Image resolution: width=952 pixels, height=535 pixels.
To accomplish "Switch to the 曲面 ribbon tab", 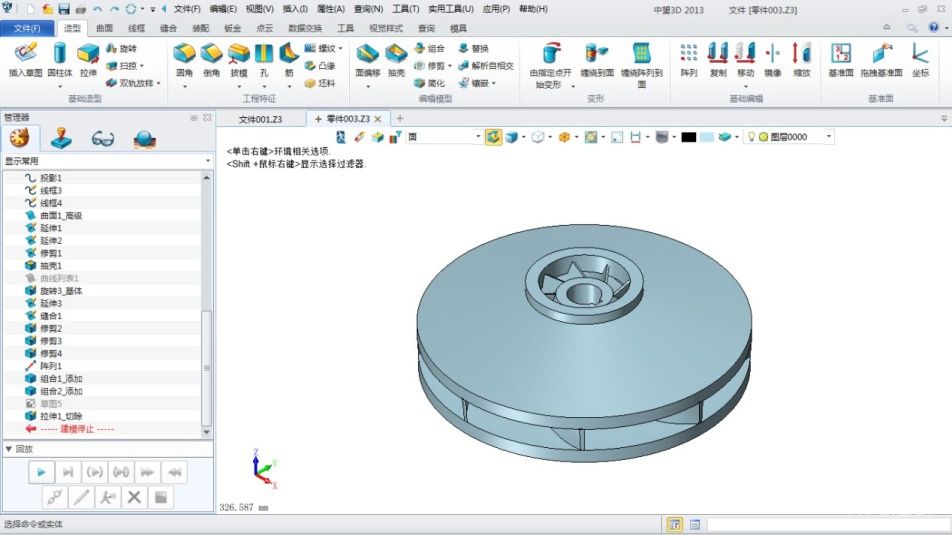I will [x=104, y=28].
